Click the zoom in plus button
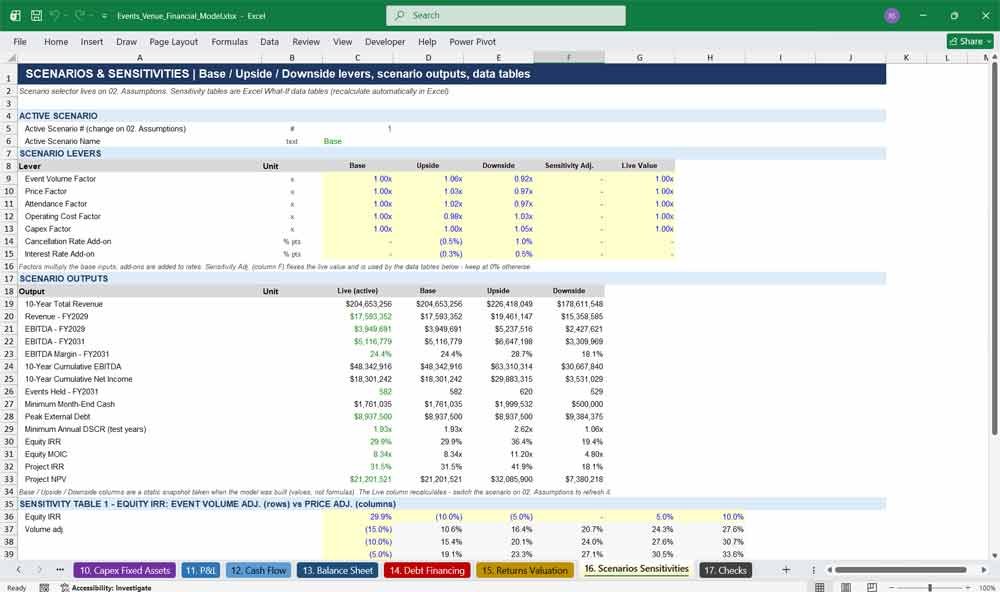1000x592 pixels. 968,587
